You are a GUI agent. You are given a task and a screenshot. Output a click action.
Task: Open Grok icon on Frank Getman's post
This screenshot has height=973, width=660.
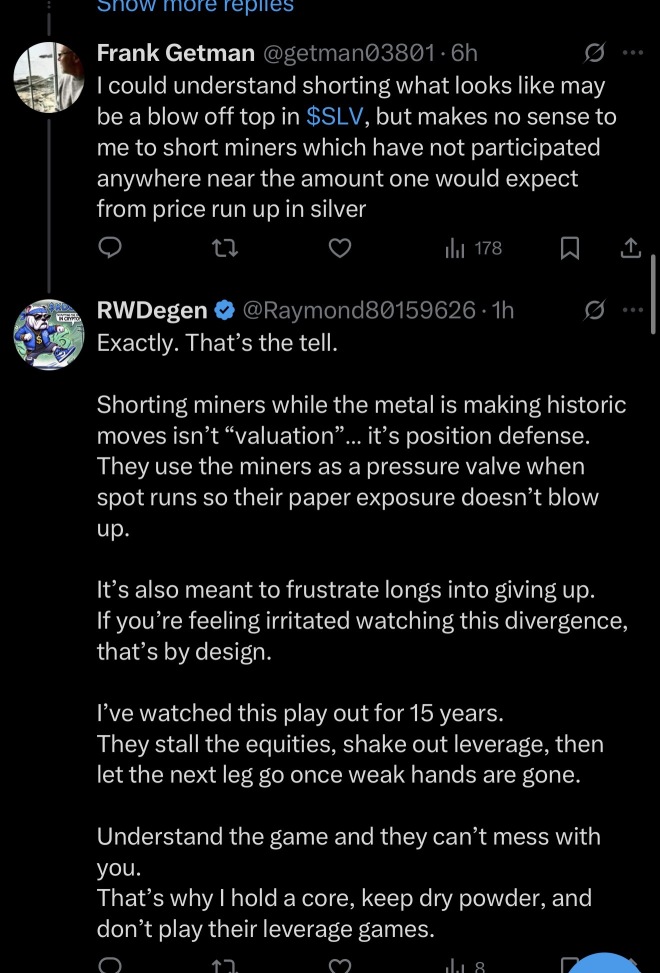click(594, 54)
